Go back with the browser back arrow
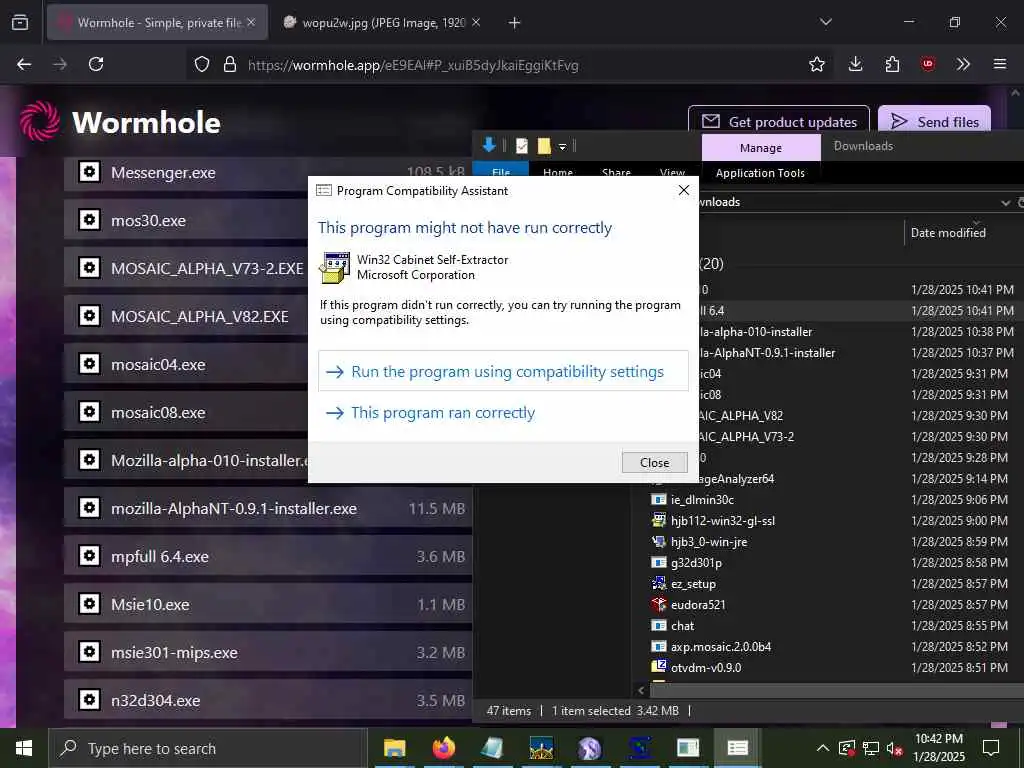 (24, 64)
